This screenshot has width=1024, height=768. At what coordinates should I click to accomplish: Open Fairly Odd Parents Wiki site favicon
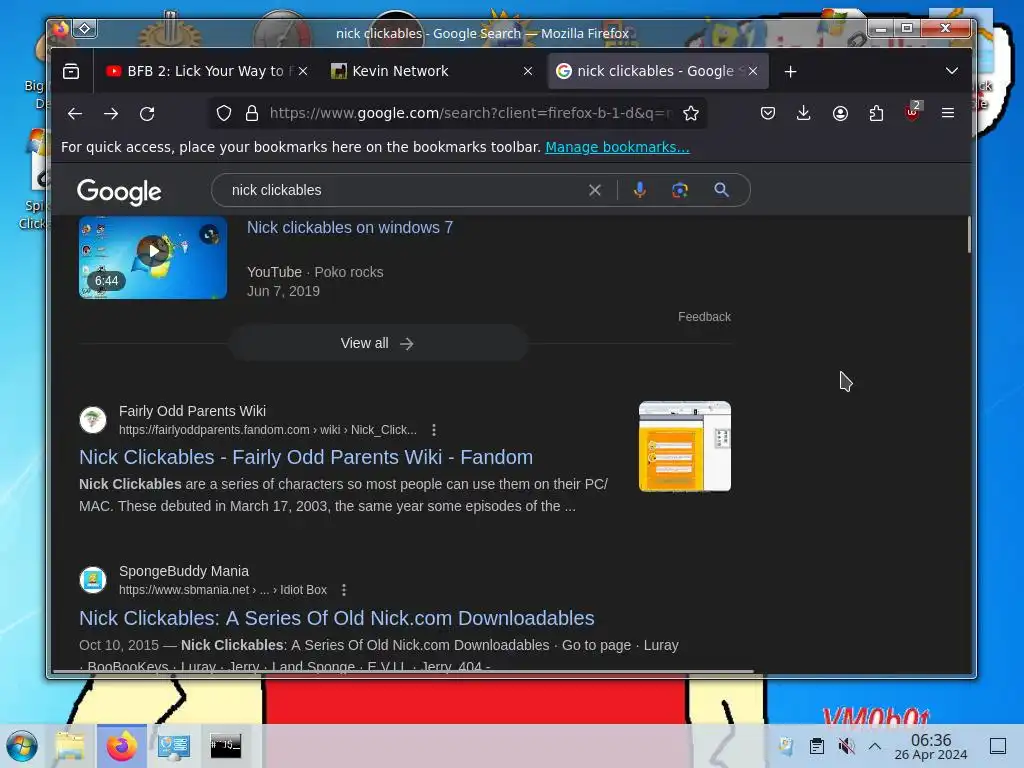click(x=93, y=419)
